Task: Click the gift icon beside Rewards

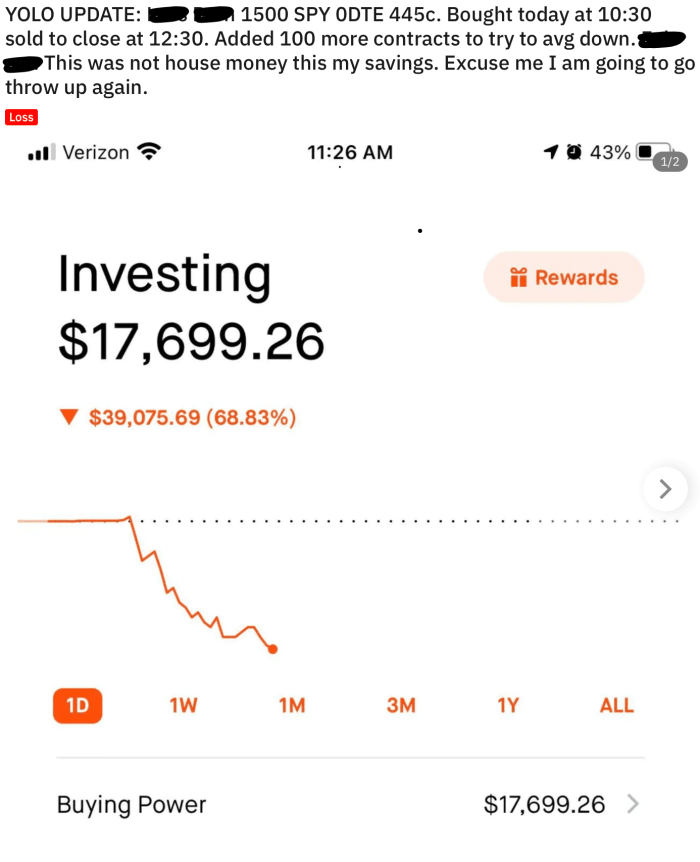Action: click(518, 278)
